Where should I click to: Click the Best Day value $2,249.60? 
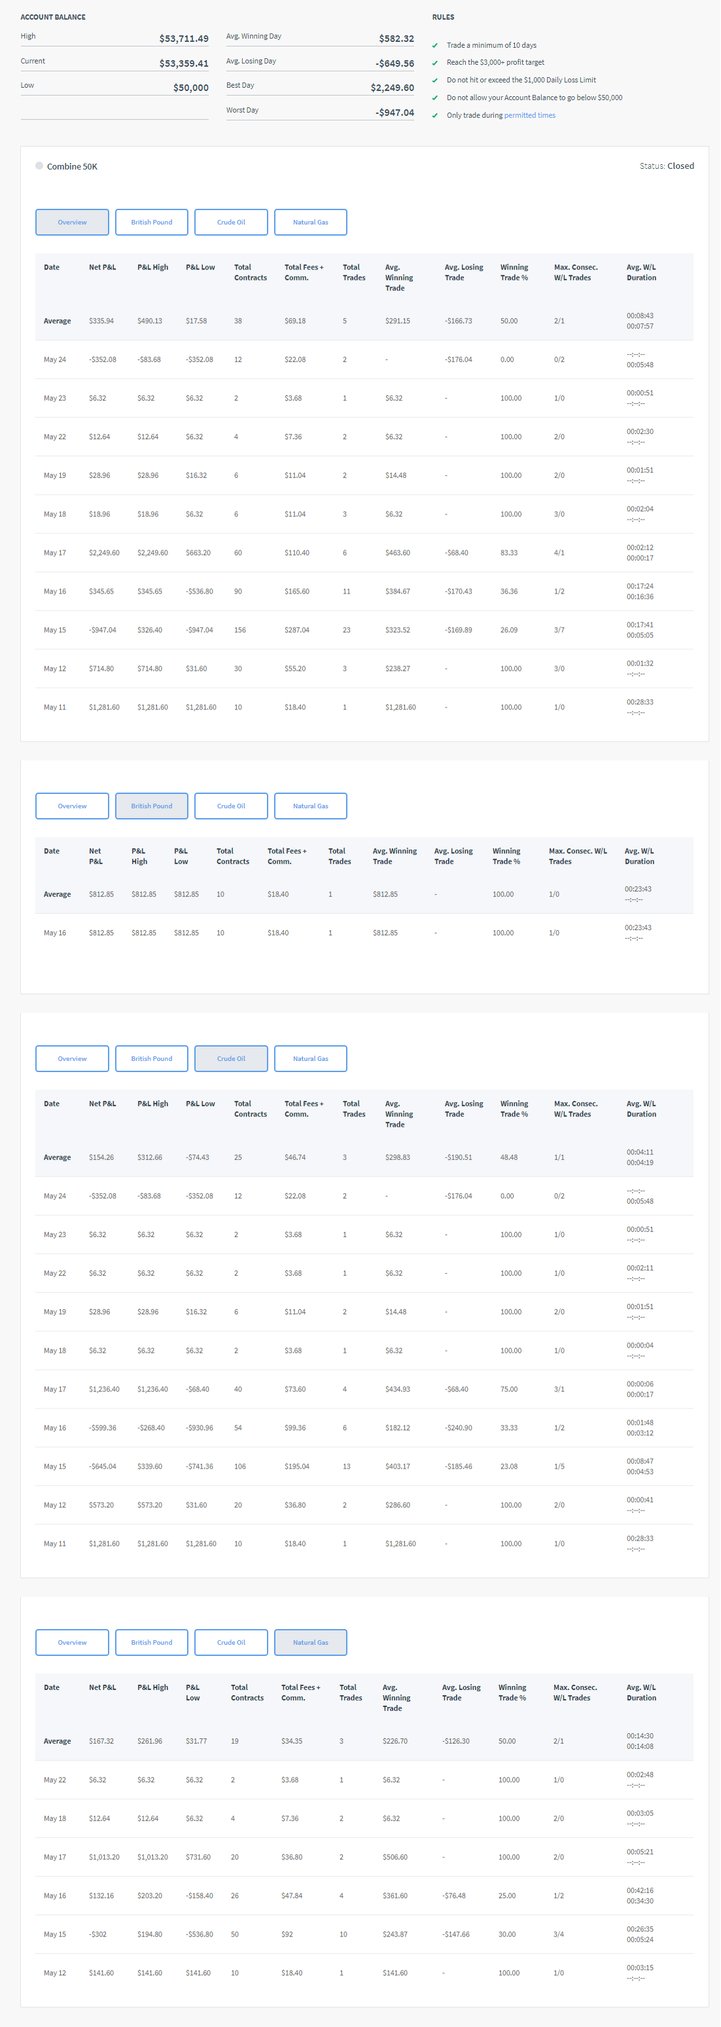[391, 87]
